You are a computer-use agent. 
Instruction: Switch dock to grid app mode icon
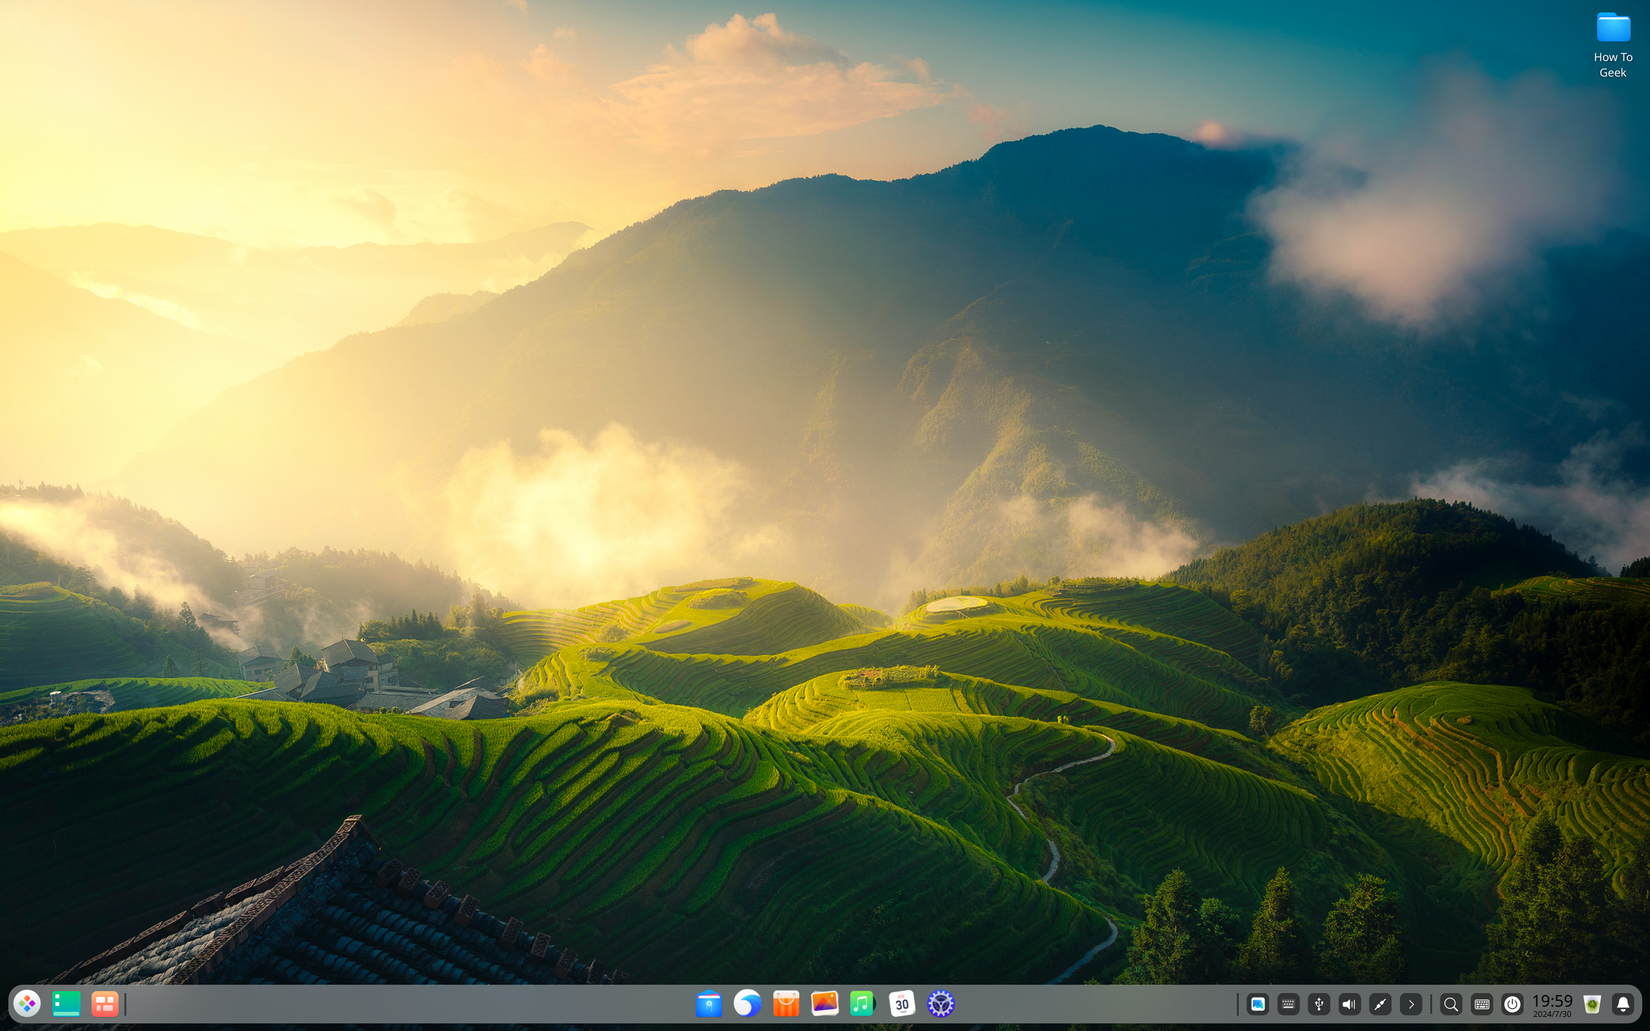point(105,1004)
